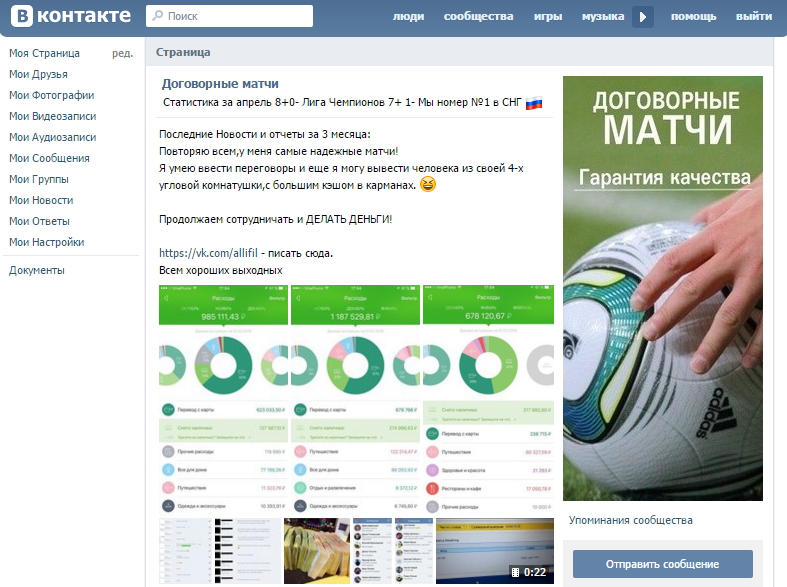Click the text ДЕЛАТЬ ДЕНЬГИ!
The height and width of the screenshot is (587, 787).
click(349, 219)
